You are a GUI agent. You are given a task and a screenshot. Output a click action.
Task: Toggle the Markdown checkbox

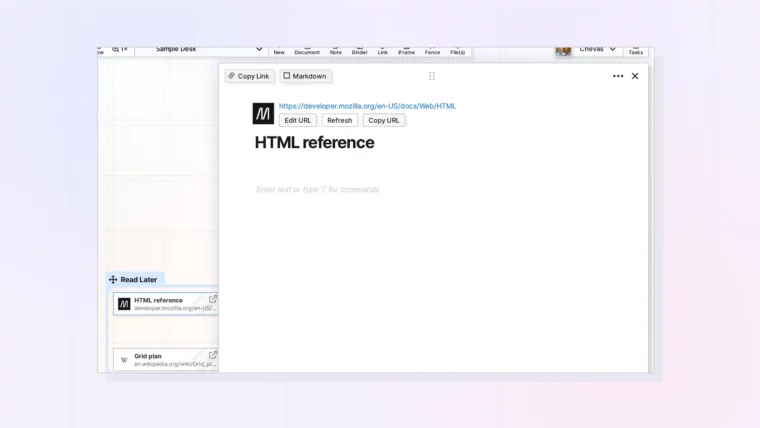tap(286, 76)
